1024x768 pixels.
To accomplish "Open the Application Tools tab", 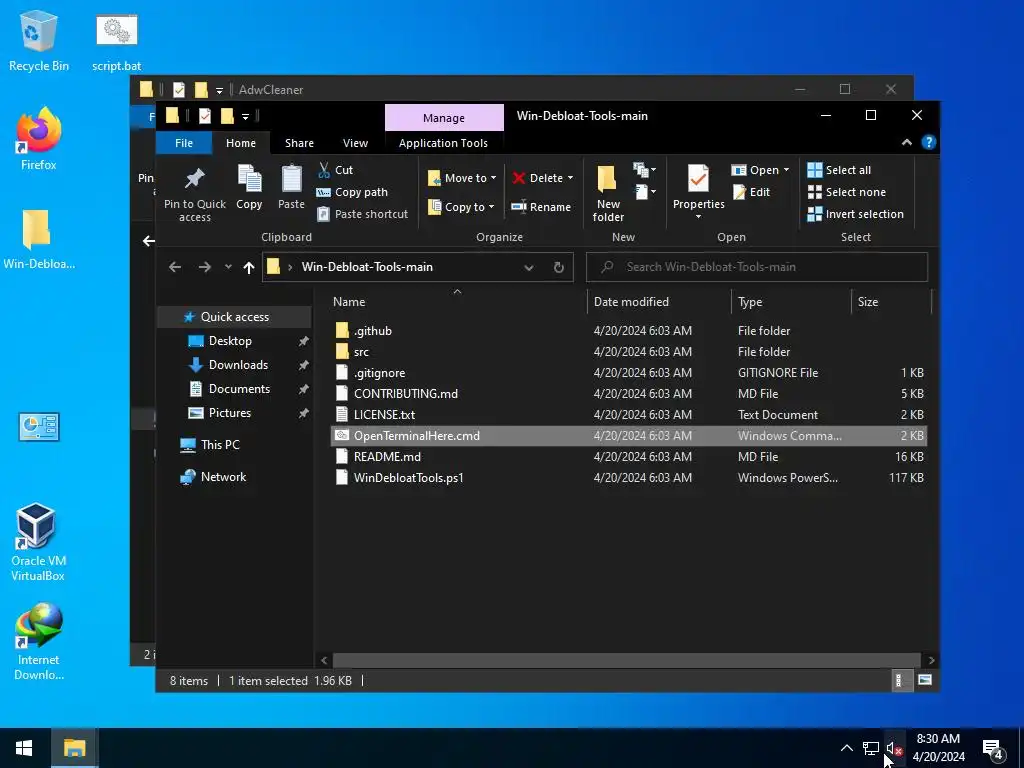I will pos(443,143).
